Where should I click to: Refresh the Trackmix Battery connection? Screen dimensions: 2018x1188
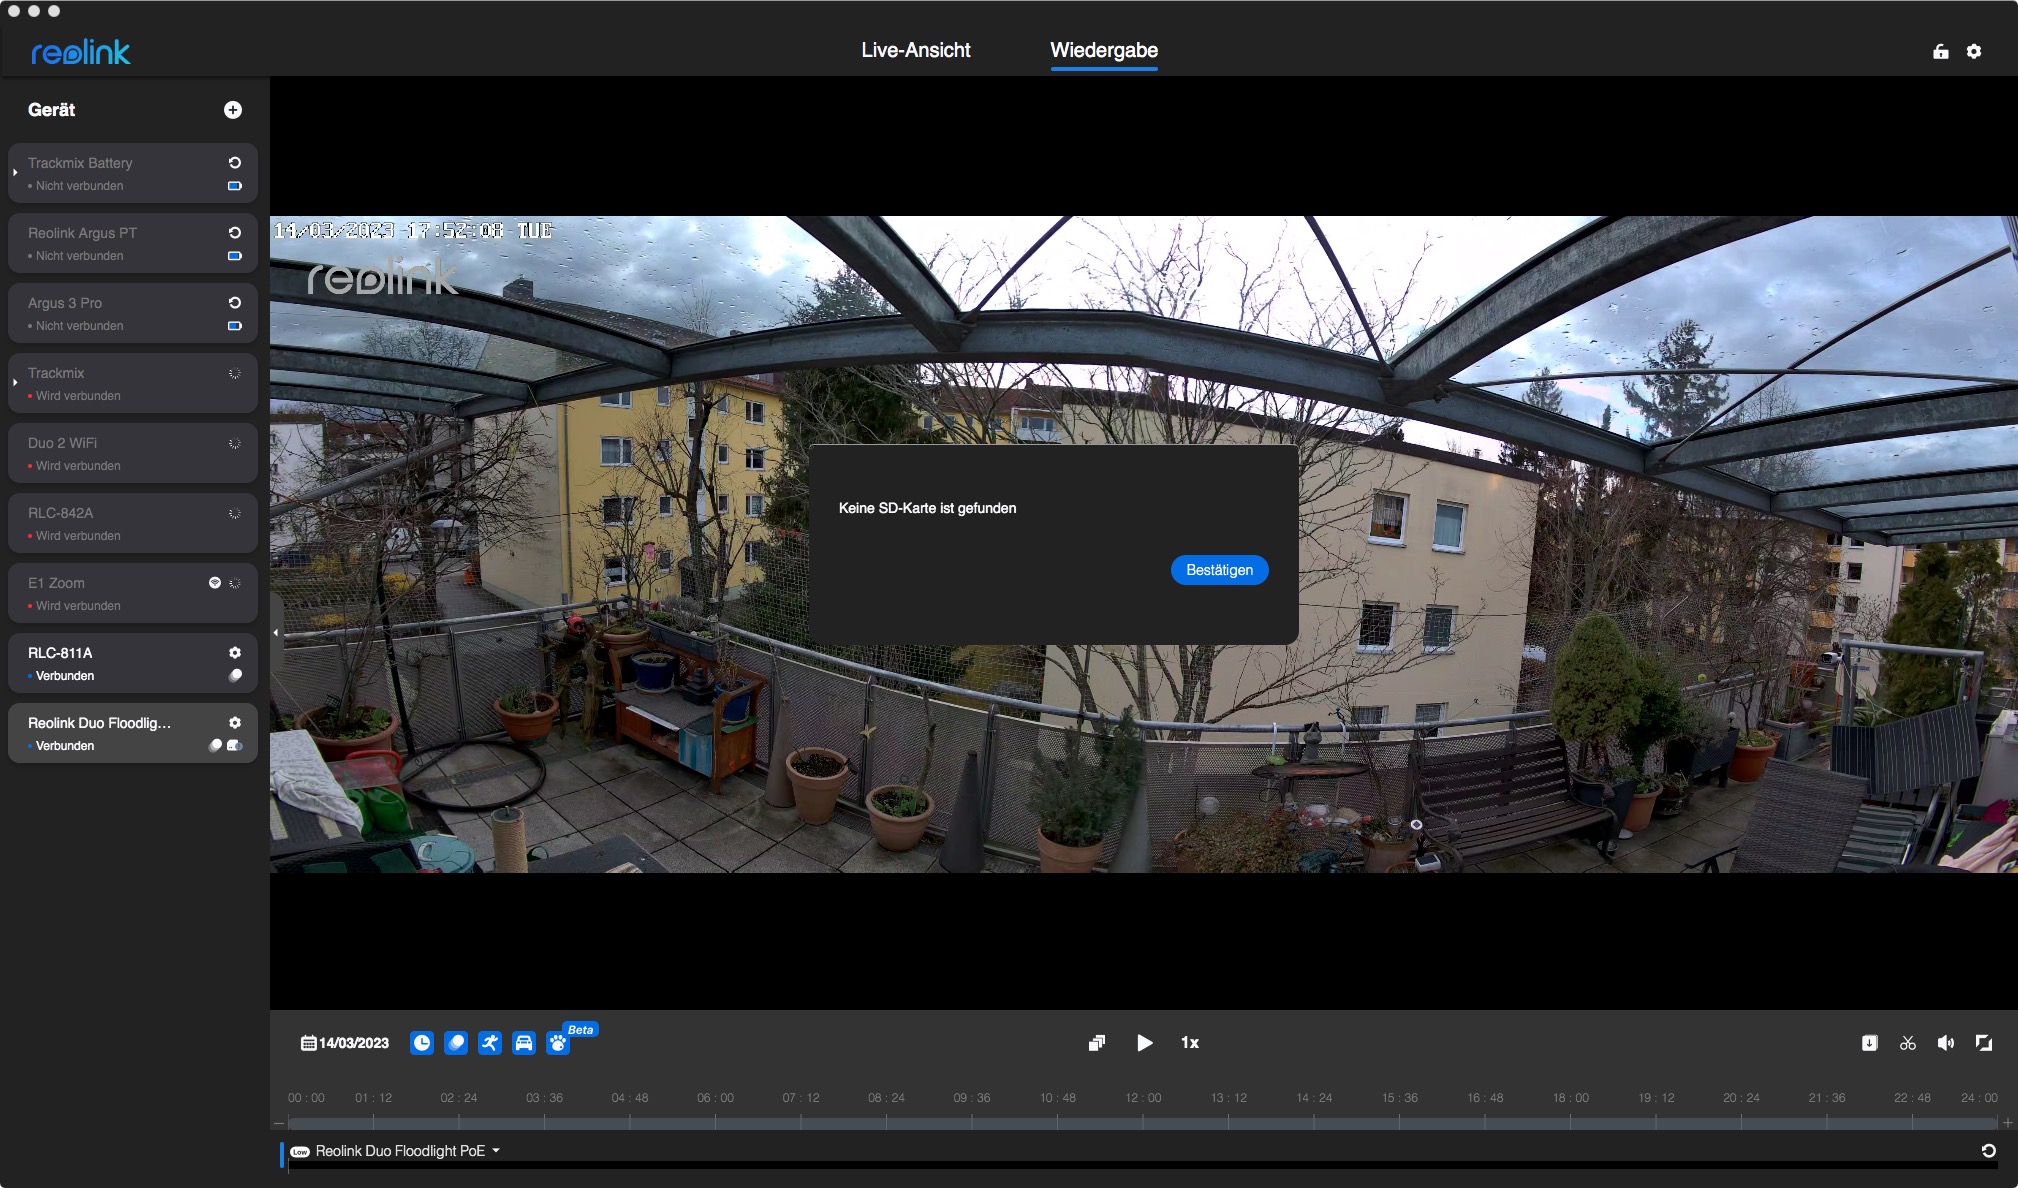point(235,162)
